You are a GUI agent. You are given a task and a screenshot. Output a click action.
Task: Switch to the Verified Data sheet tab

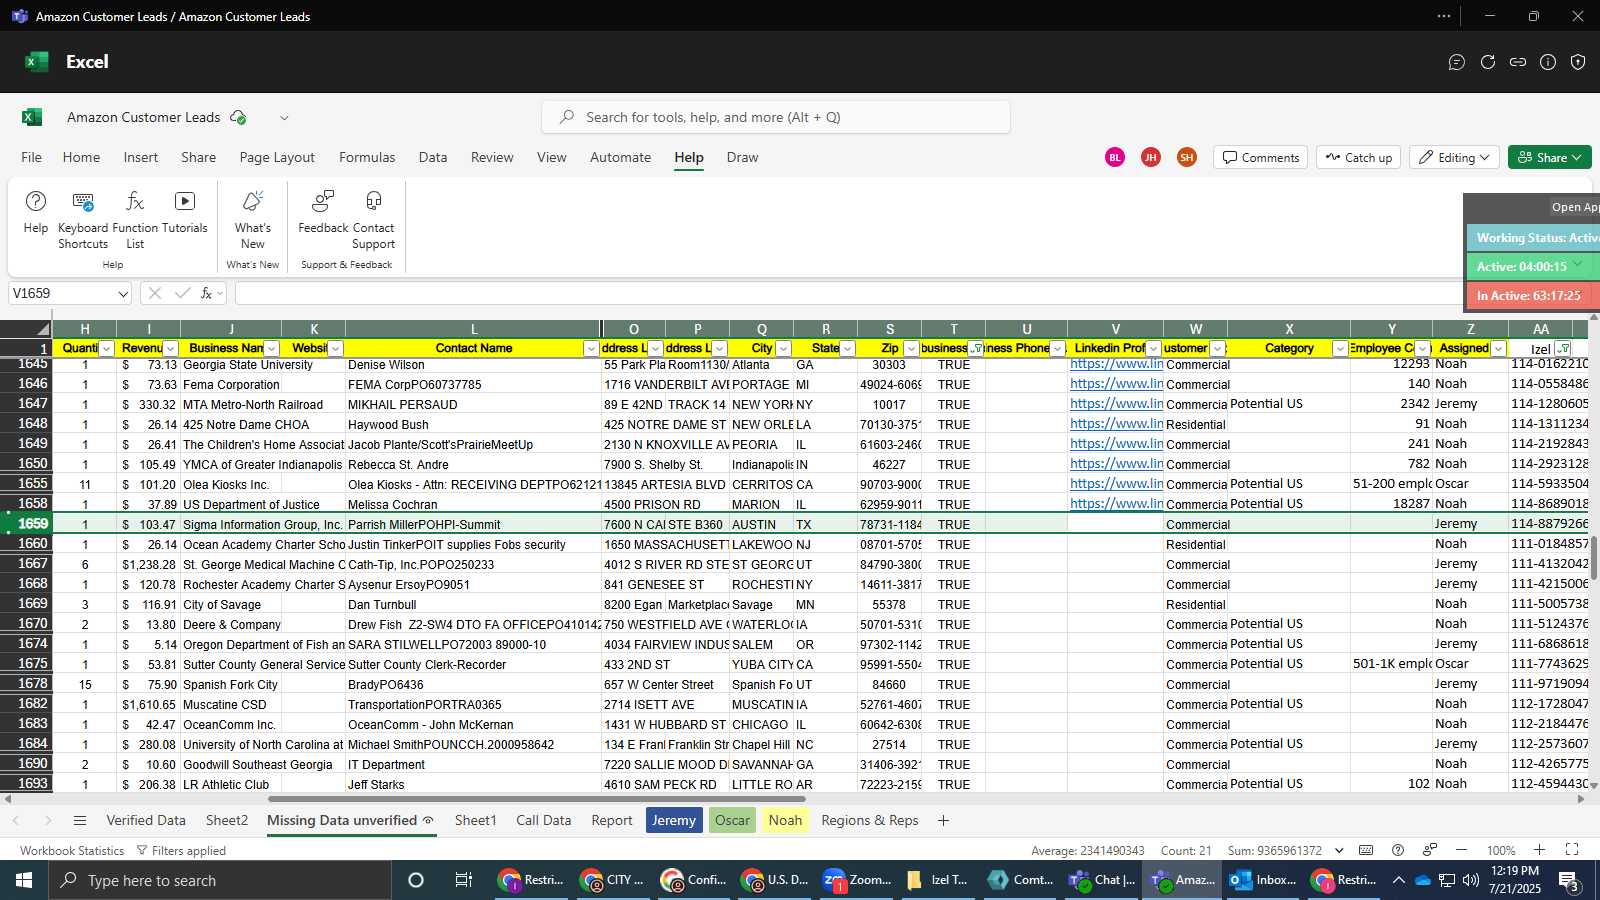146,820
